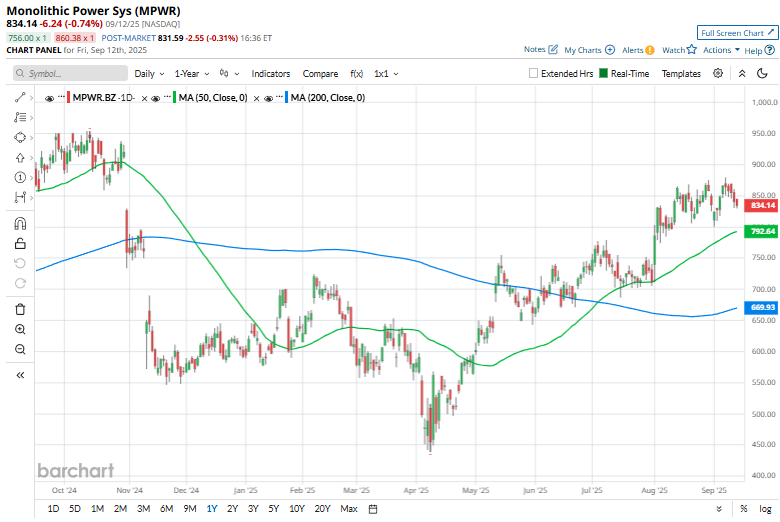Image resolution: width=780 pixels, height=522 pixels.
Task: Remove the MPWR.BZ series with X
Action: (144, 99)
